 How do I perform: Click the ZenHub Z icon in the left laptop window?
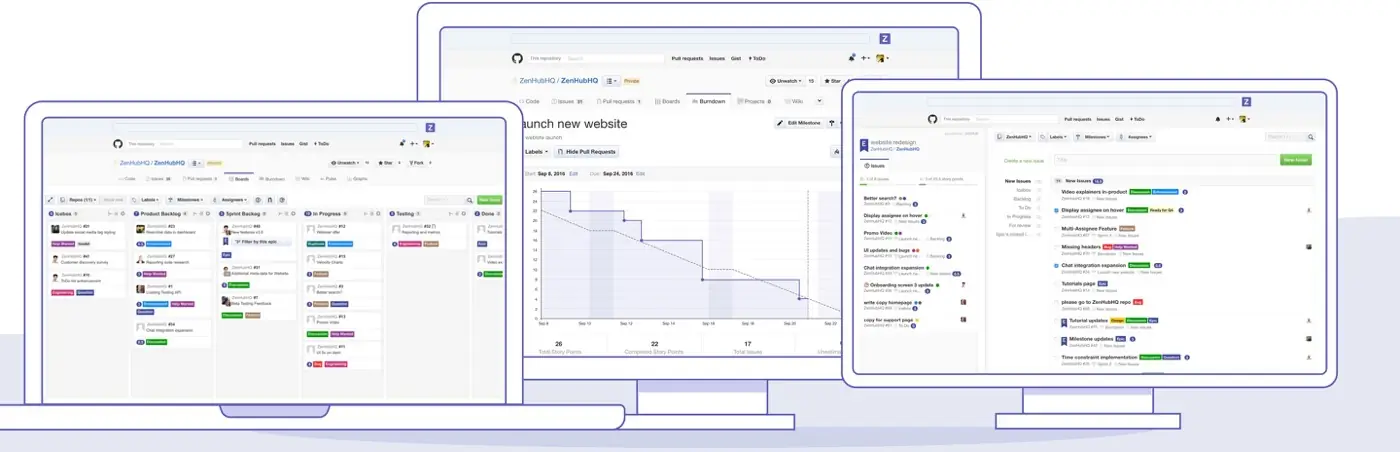pyautogui.click(x=430, y=127)
